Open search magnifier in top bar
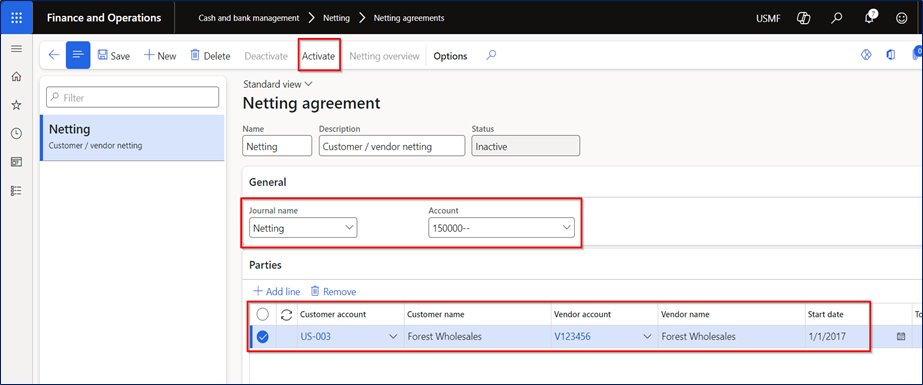The height and width of the screenshot is (385, 923). (x=836, y=18)
